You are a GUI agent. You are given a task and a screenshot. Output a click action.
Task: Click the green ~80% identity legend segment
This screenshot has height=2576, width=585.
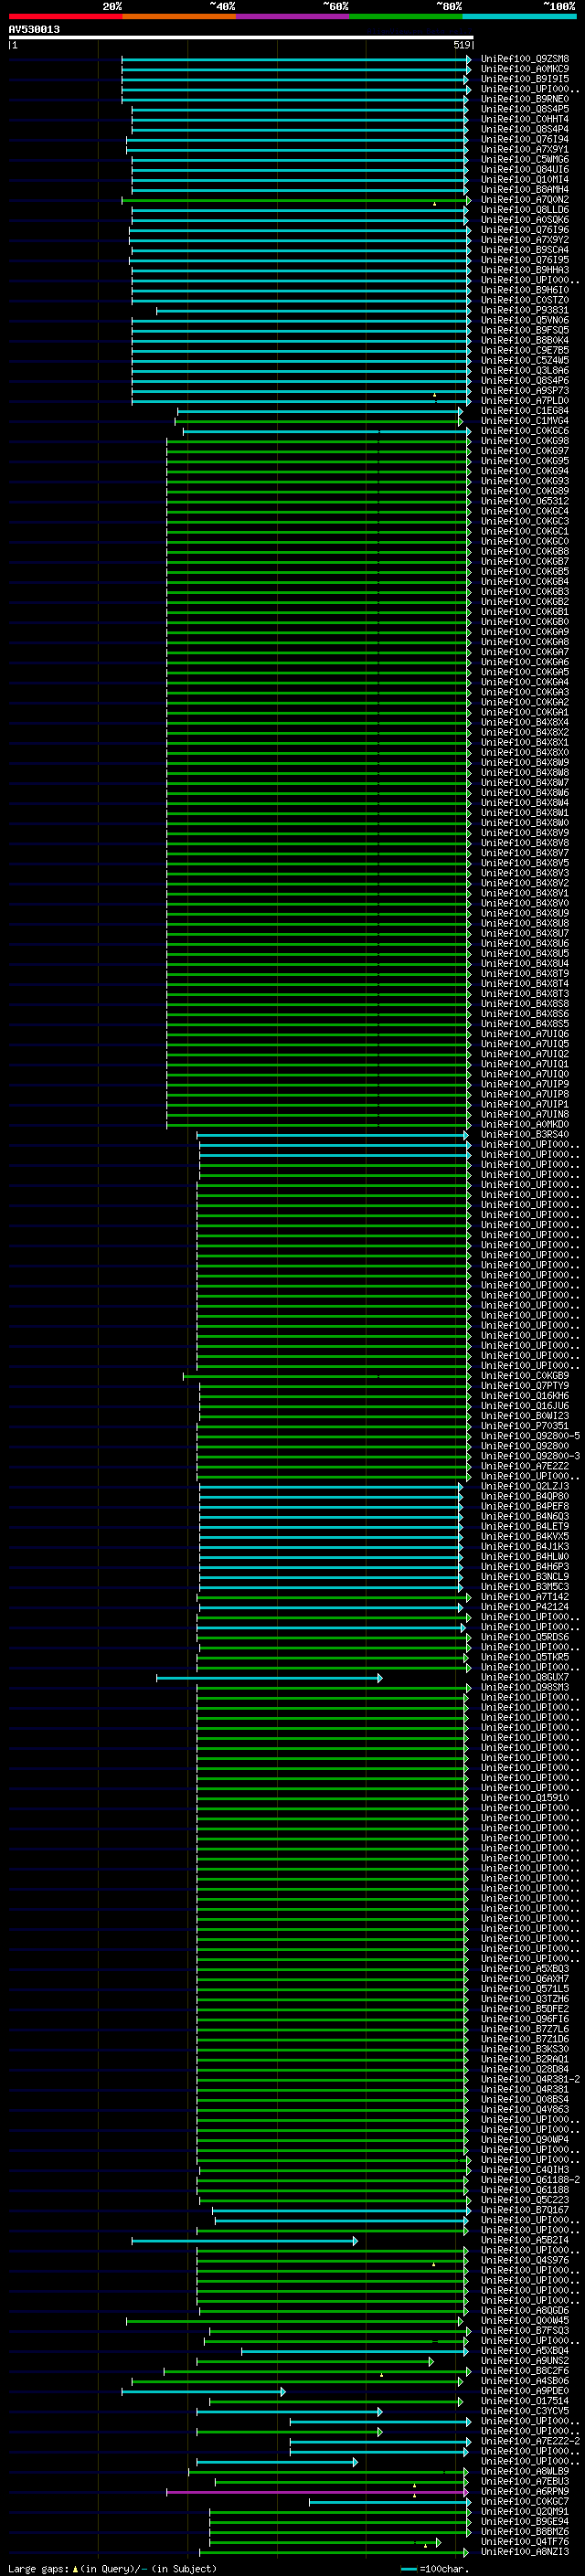coord(405,16)
